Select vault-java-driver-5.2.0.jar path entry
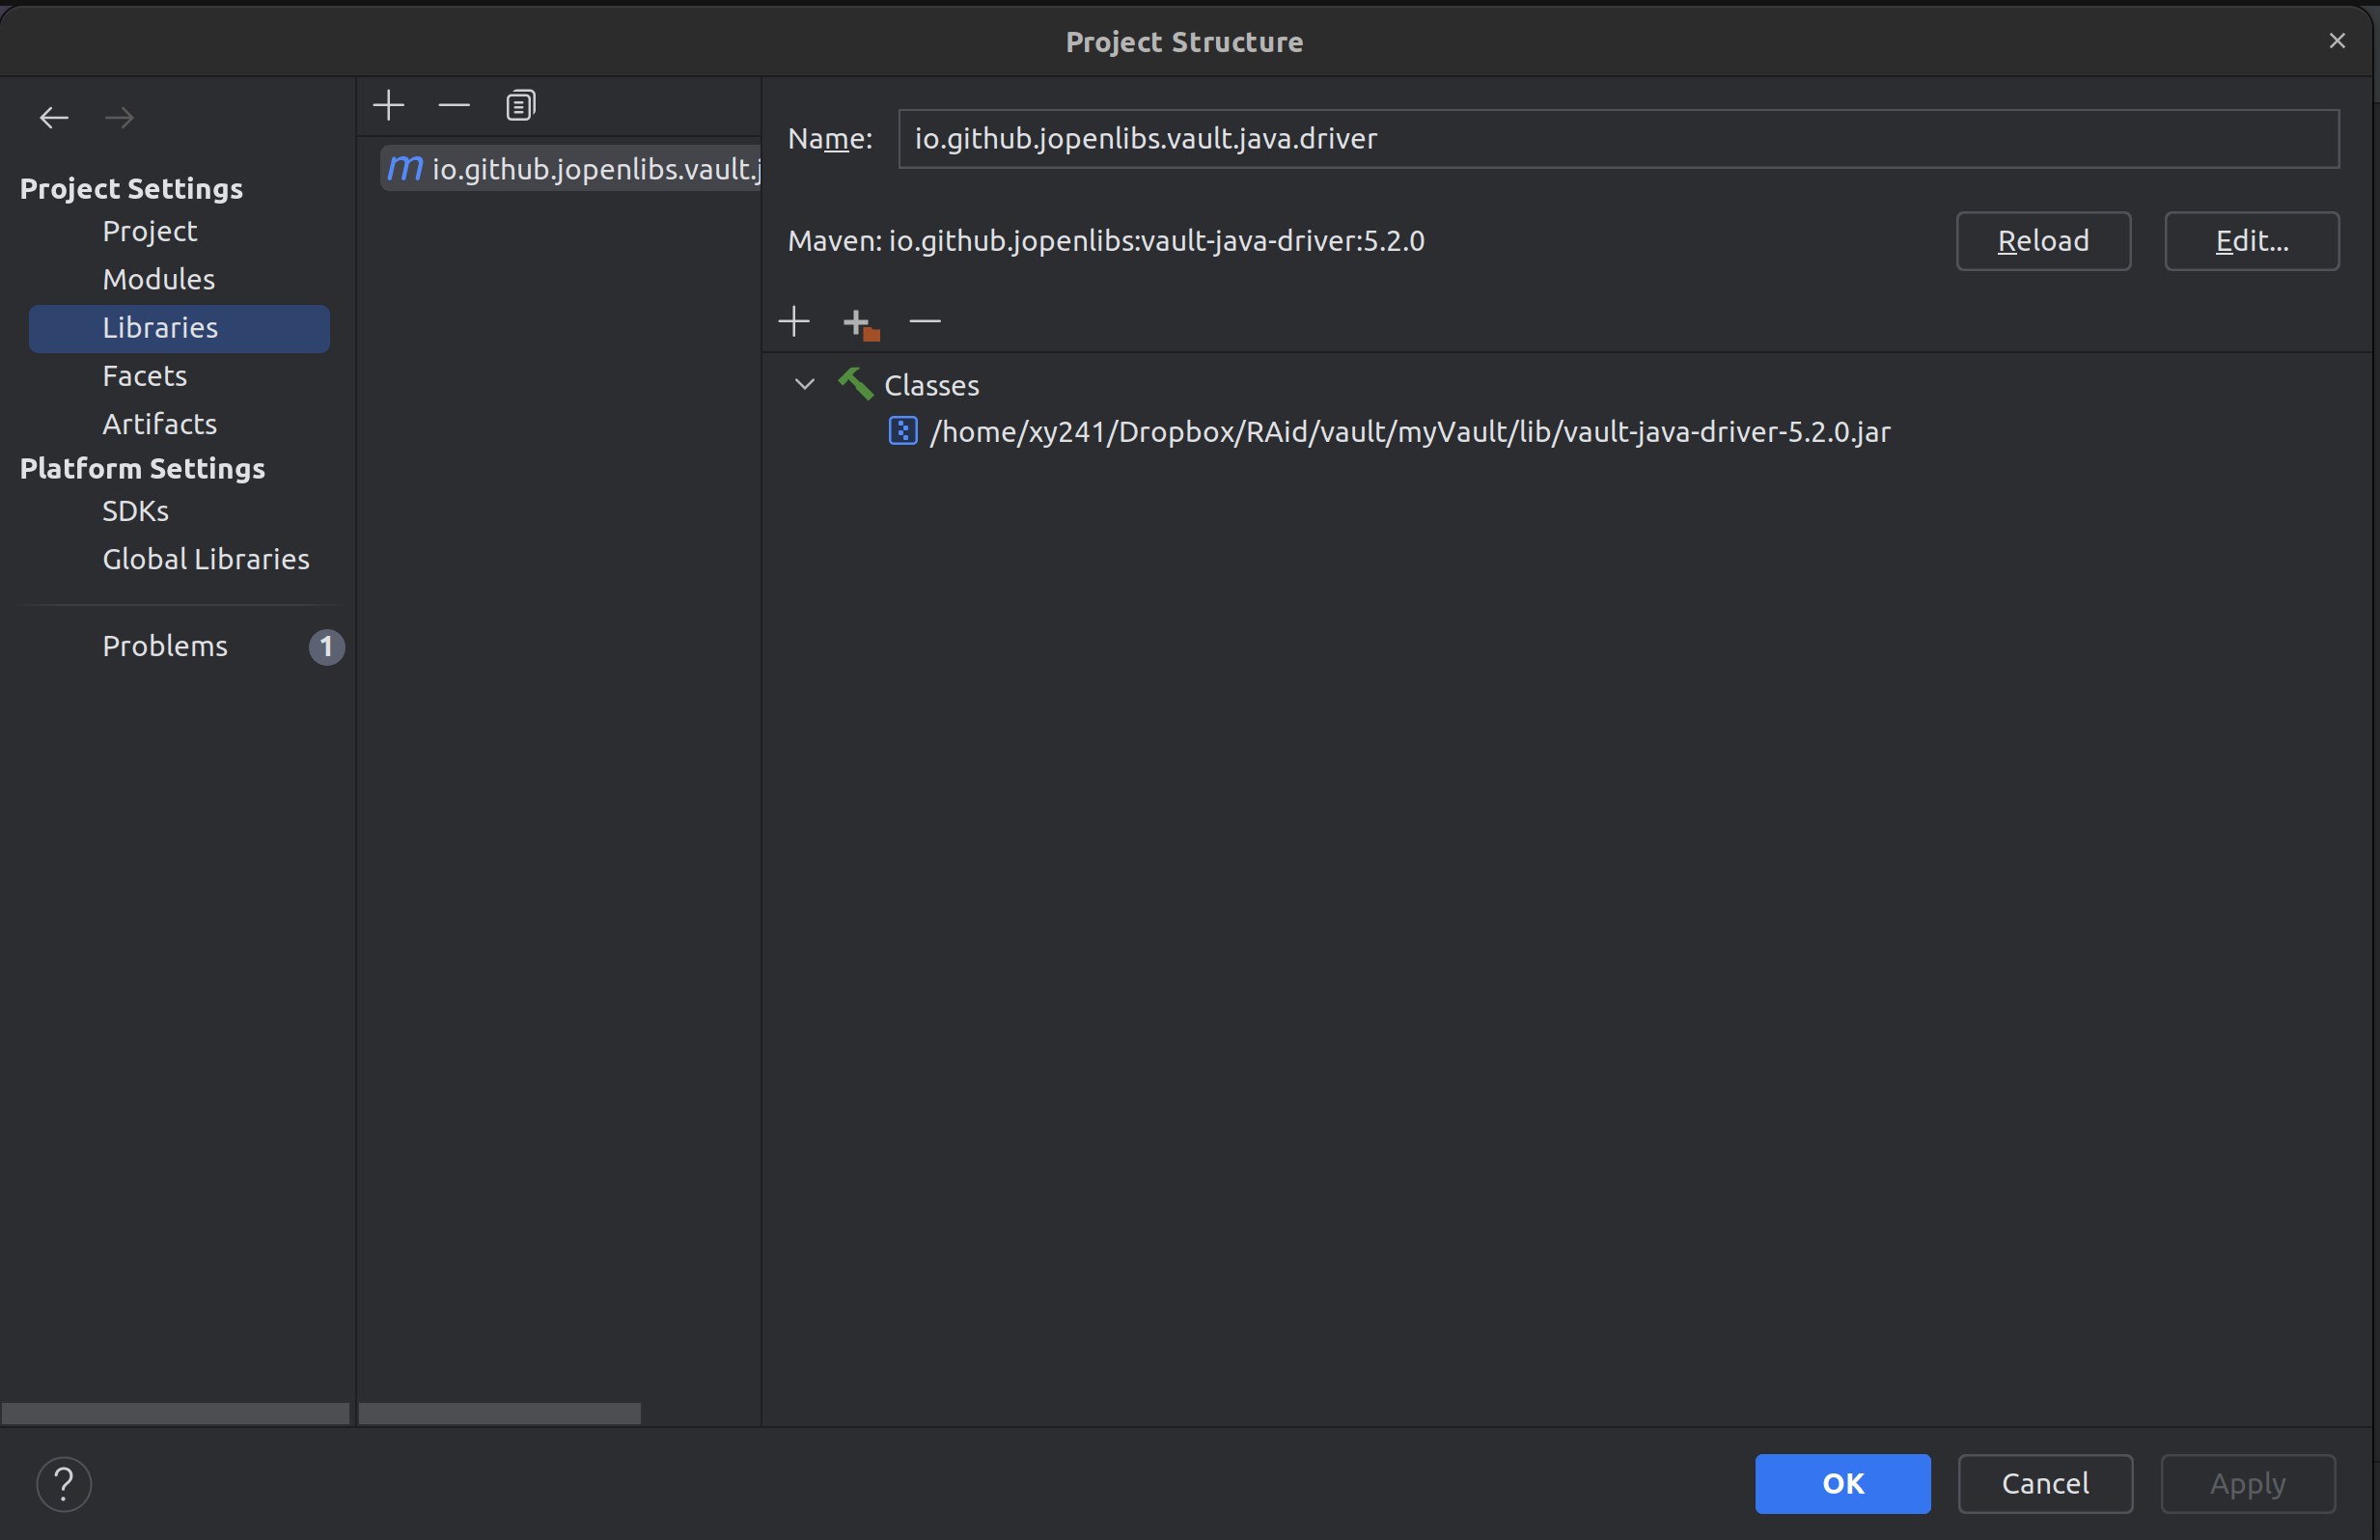 click(x=1410, y=432)
